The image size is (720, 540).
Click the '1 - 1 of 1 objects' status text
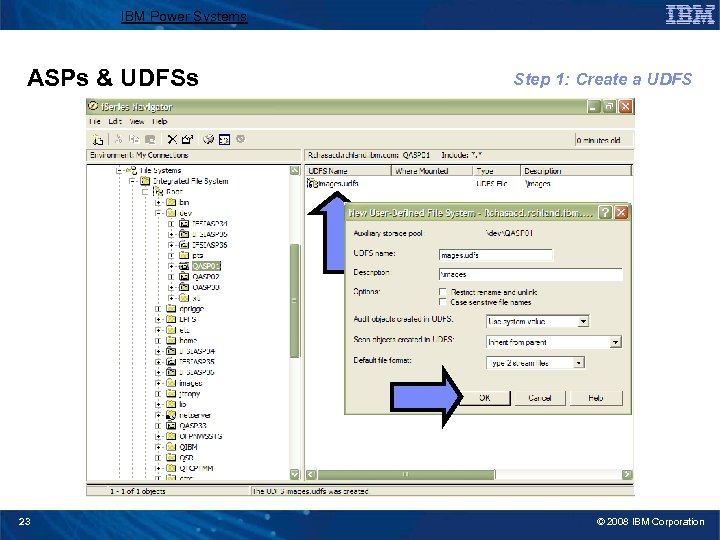137,491
